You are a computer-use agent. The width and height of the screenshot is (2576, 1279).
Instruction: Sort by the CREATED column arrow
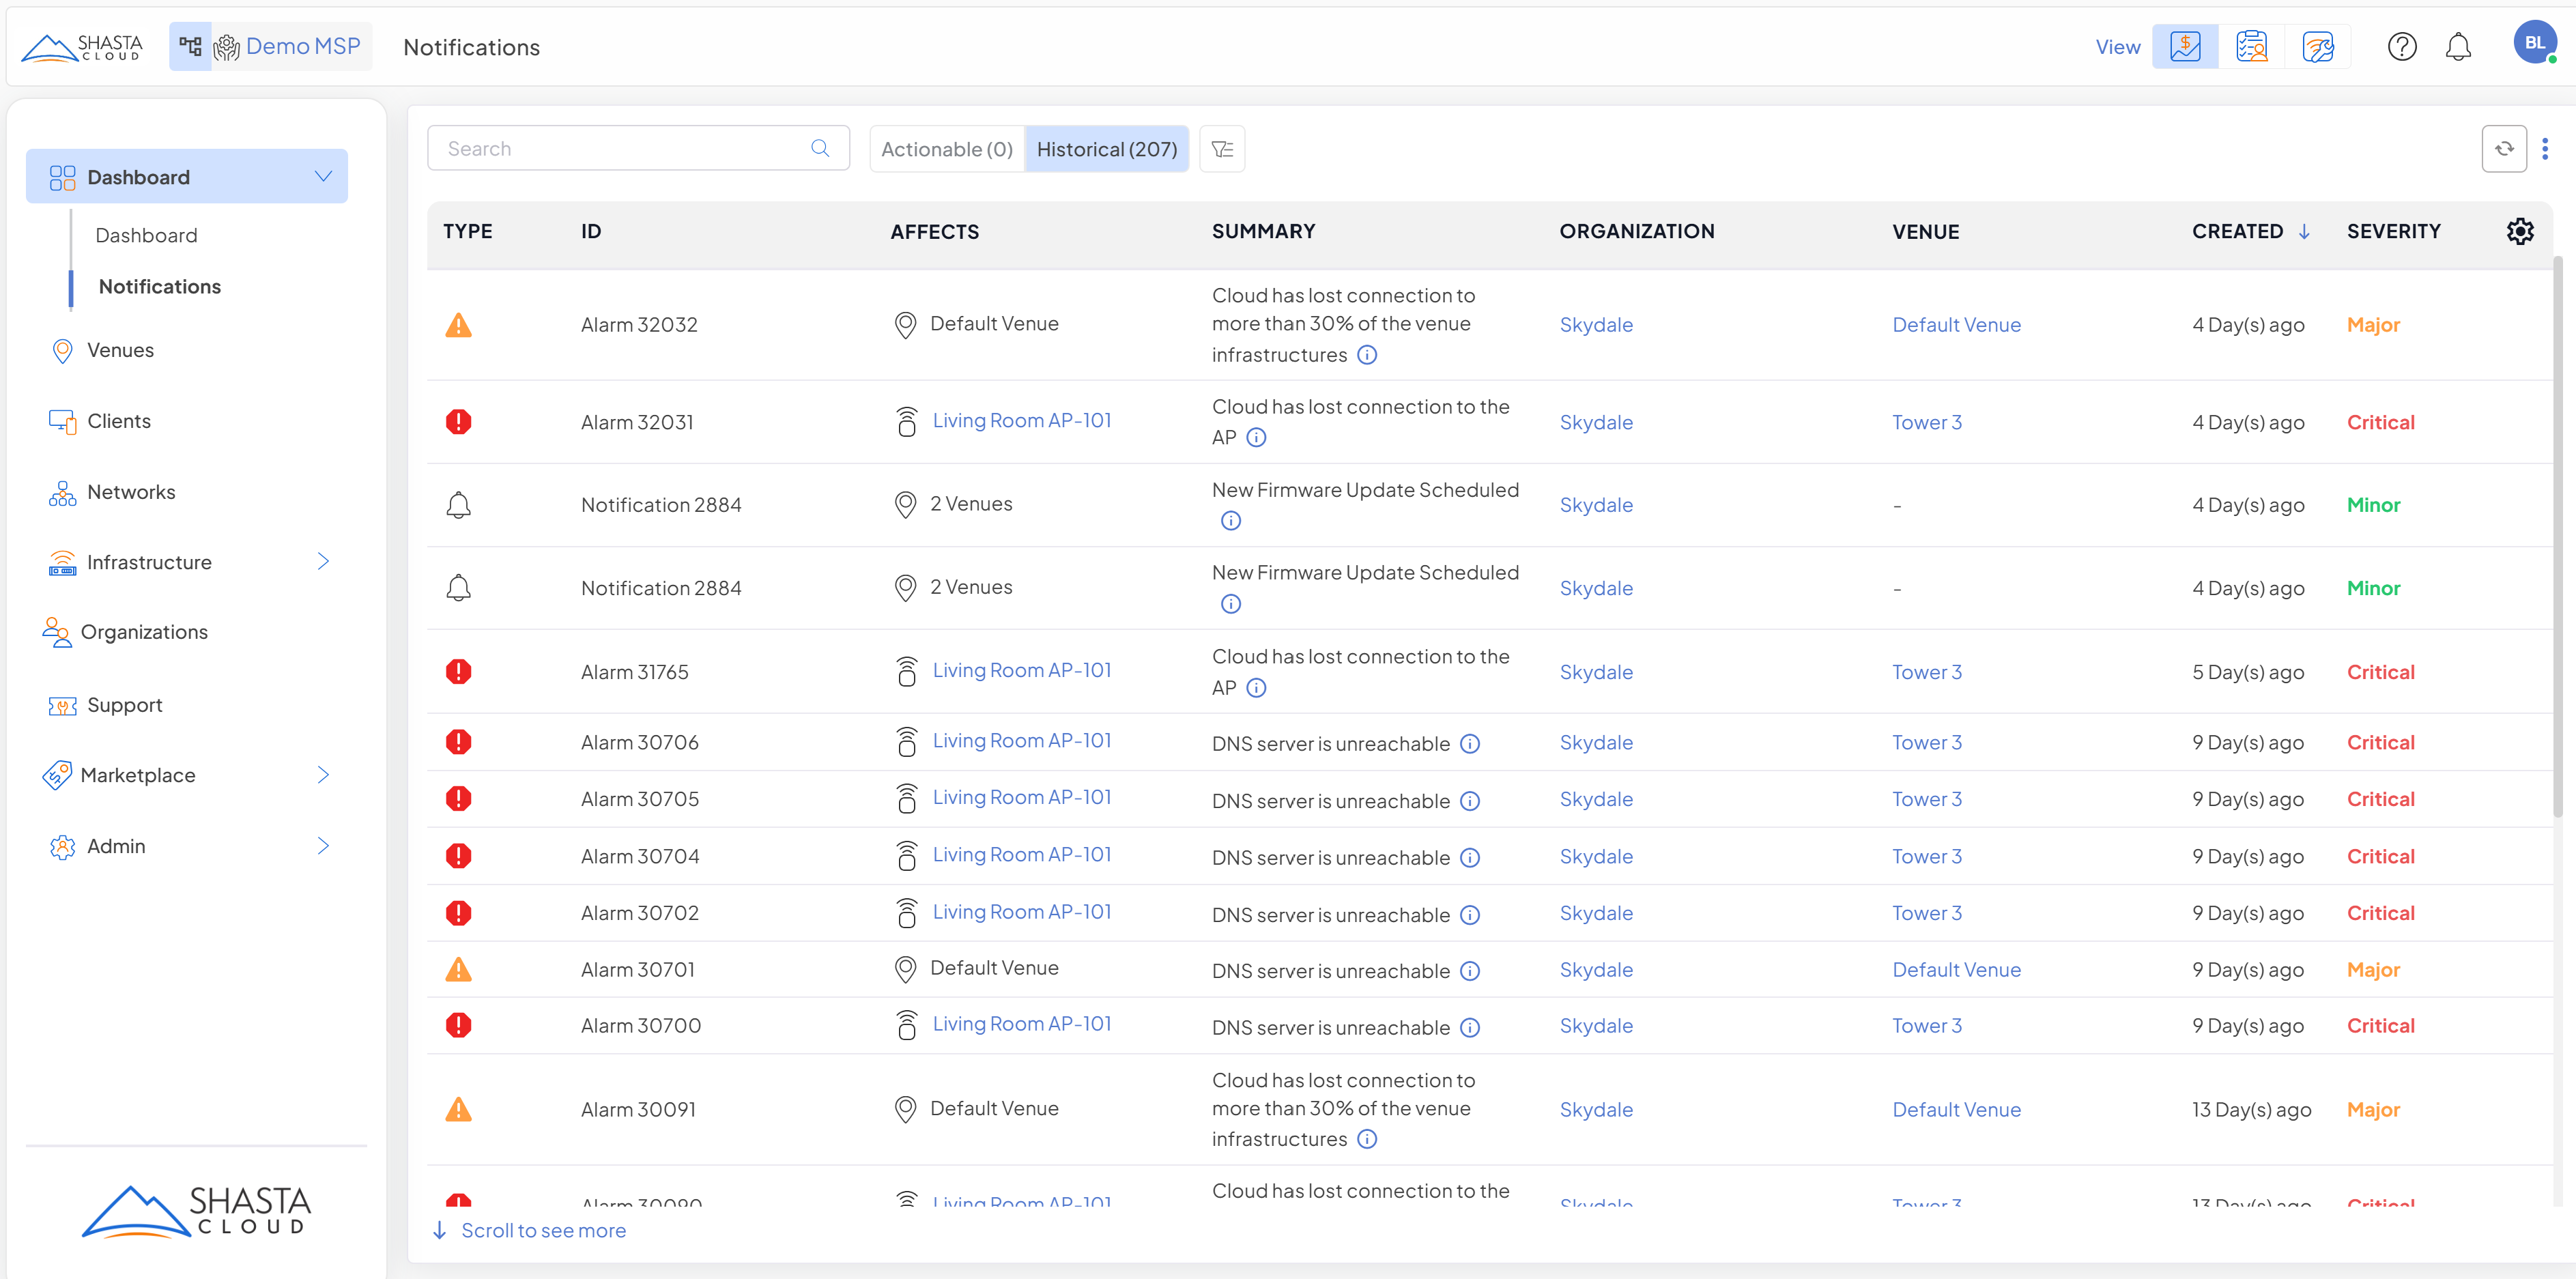point(2304,232)
